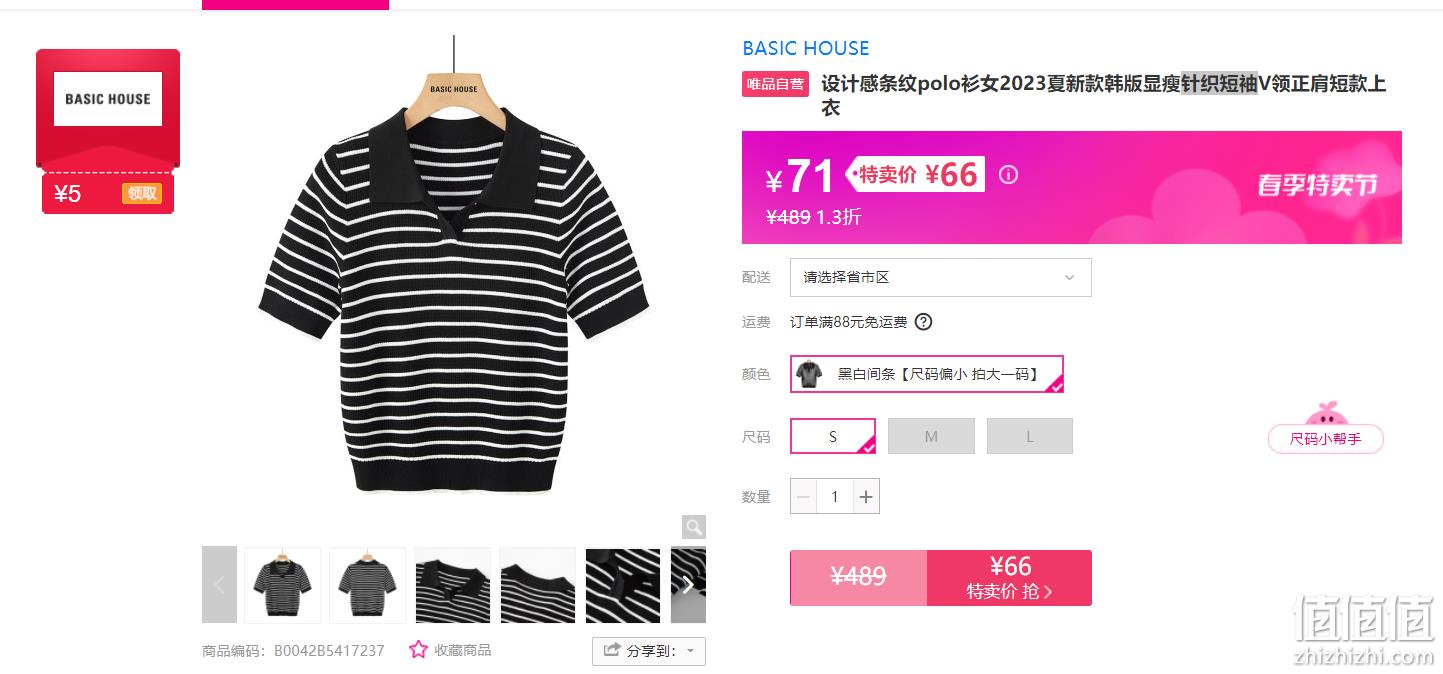Increase quantity with the plus icon
Viewport: 1443px width, 674px height.
tap(866, 496)
